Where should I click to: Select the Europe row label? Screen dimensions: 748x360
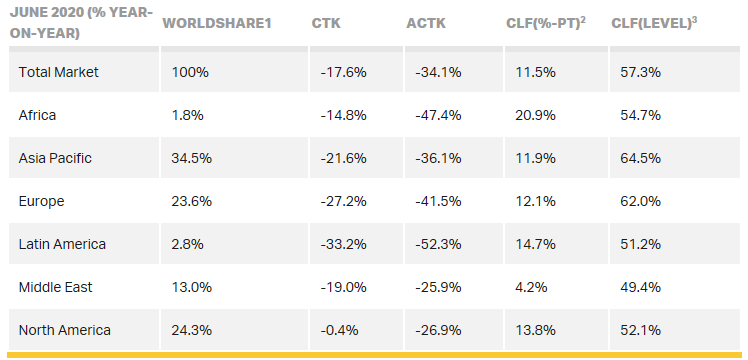42,201
